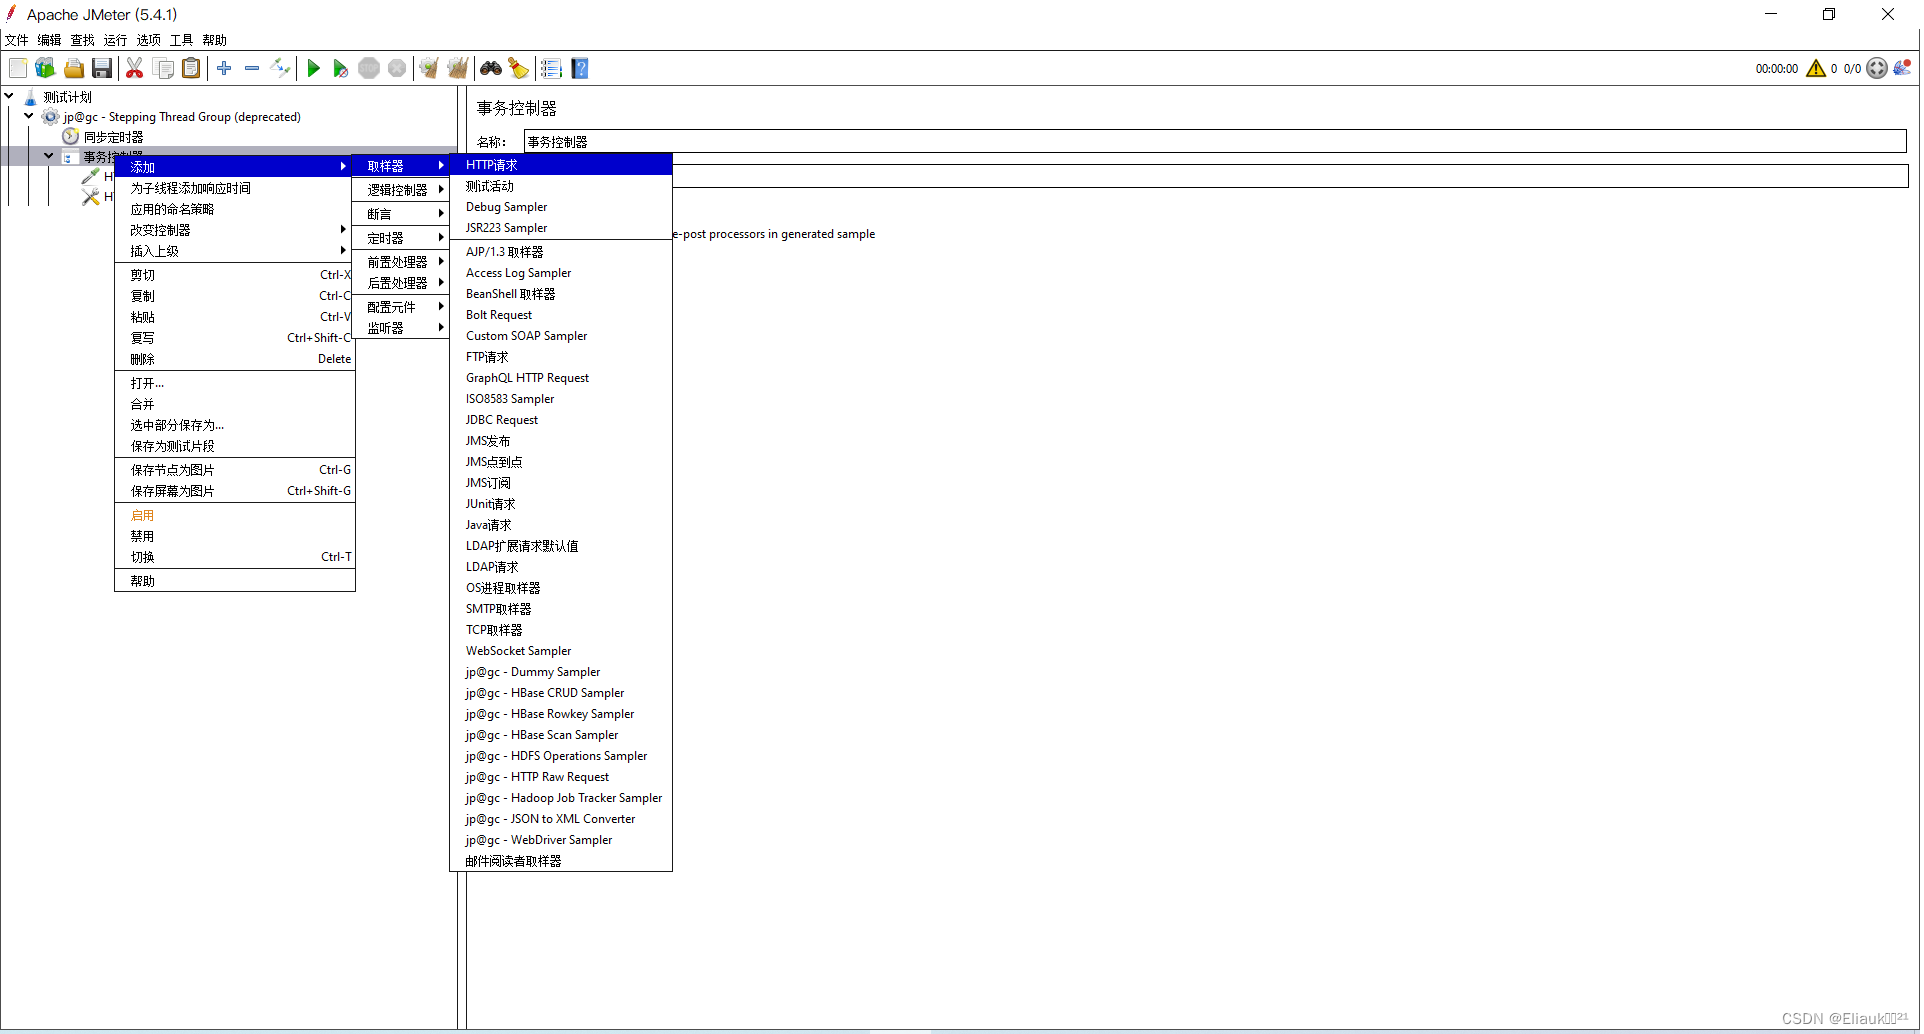Collapse the 测试计划 tree node
Screen dimensions: 1924x1034
pos(9,96)
